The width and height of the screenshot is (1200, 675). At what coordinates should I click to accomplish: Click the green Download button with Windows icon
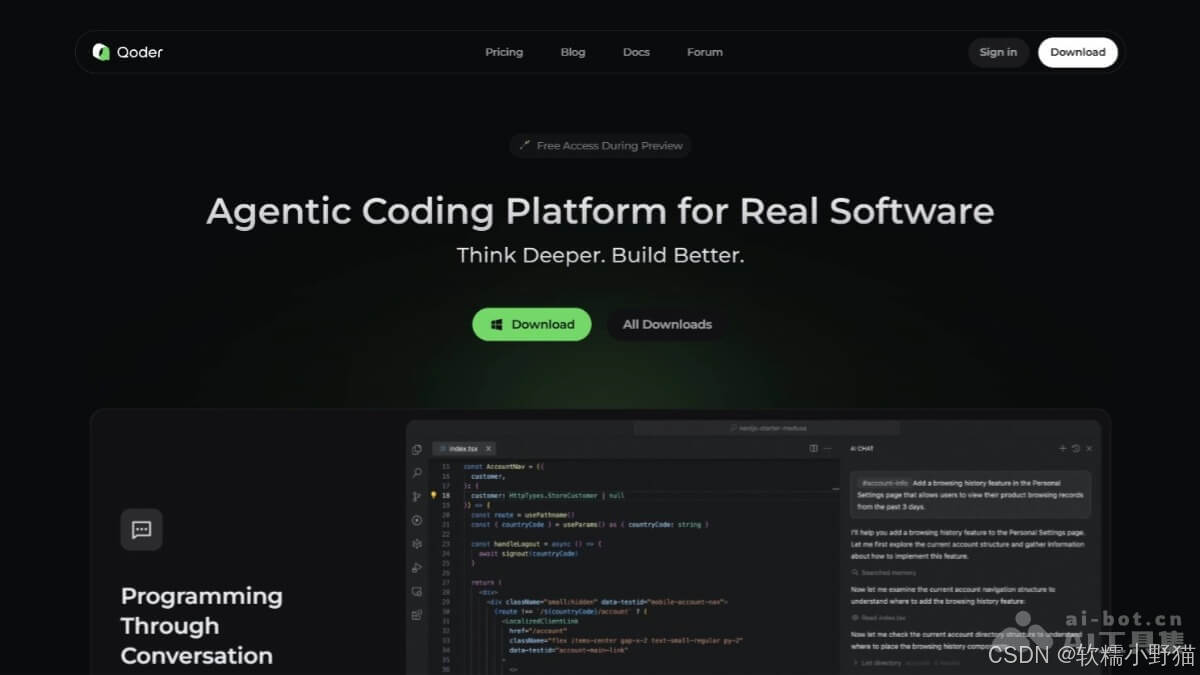[532, 324]
